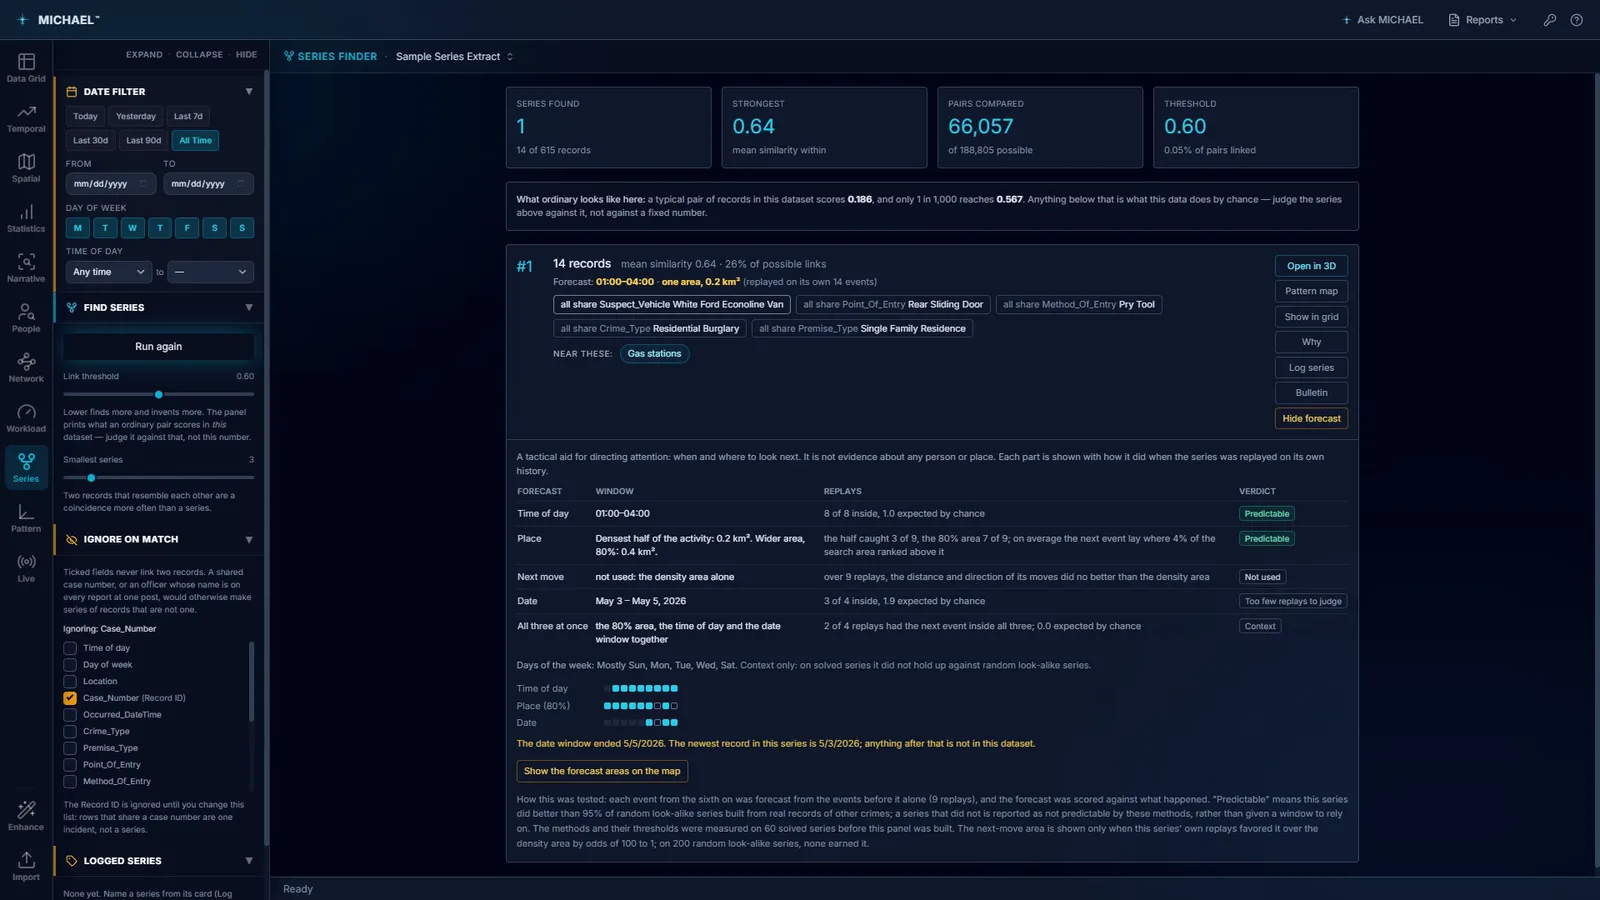Screen dimensions: 1600x900
Task: Open the Statistics sidebar icon
Action: 26,217
